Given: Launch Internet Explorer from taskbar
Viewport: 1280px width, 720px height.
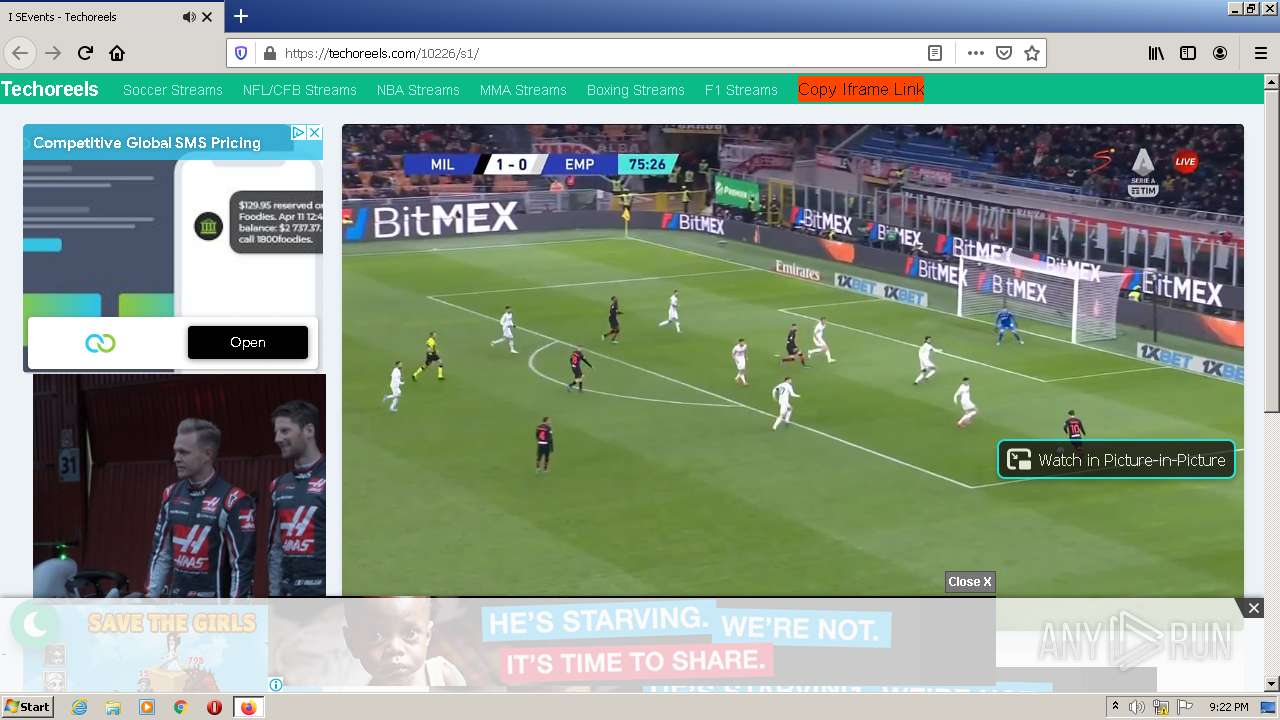Looking at the screenshot, I should [79, 707].
